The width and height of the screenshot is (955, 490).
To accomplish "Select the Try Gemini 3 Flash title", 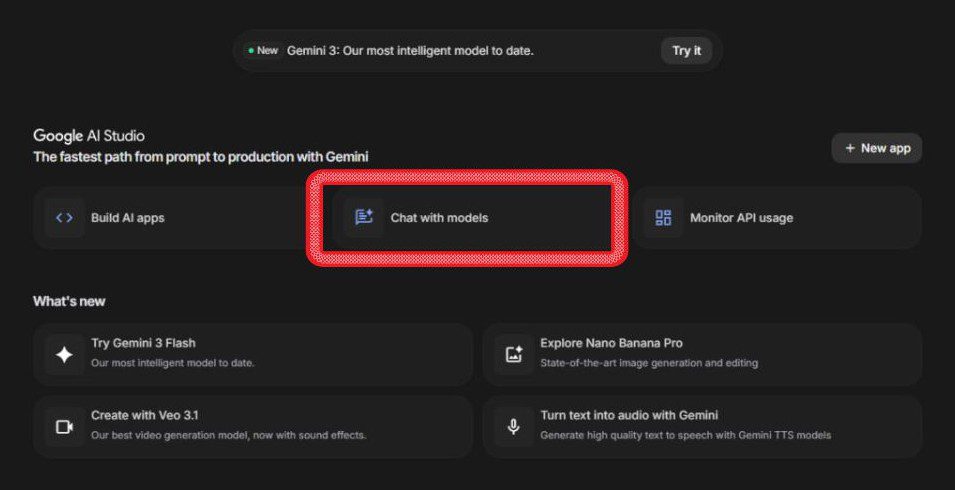I will point(143,343).
